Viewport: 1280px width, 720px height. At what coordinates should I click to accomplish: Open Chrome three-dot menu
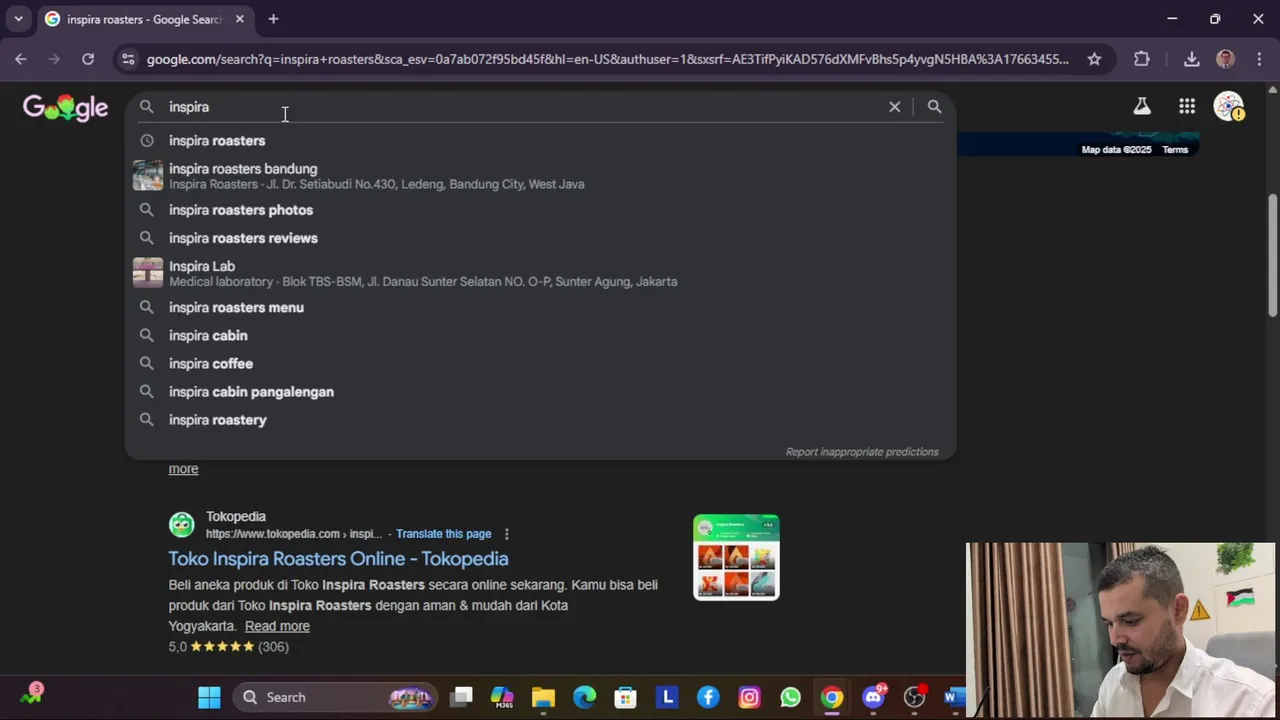coord(1259,59)
